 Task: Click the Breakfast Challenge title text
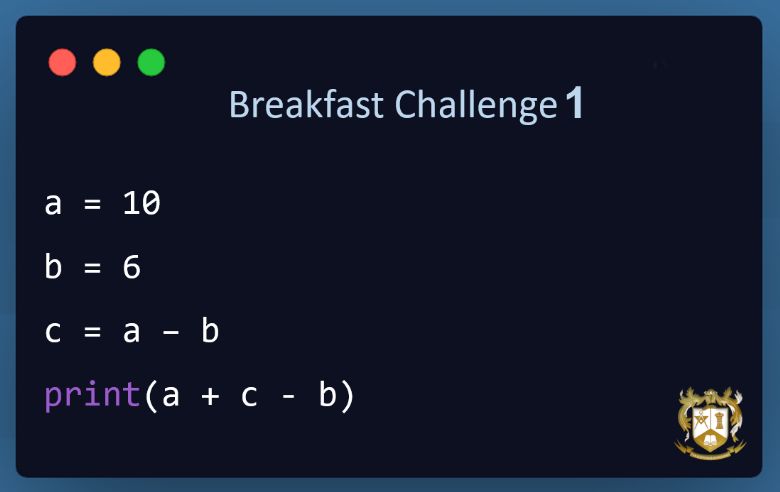point(393,105)
